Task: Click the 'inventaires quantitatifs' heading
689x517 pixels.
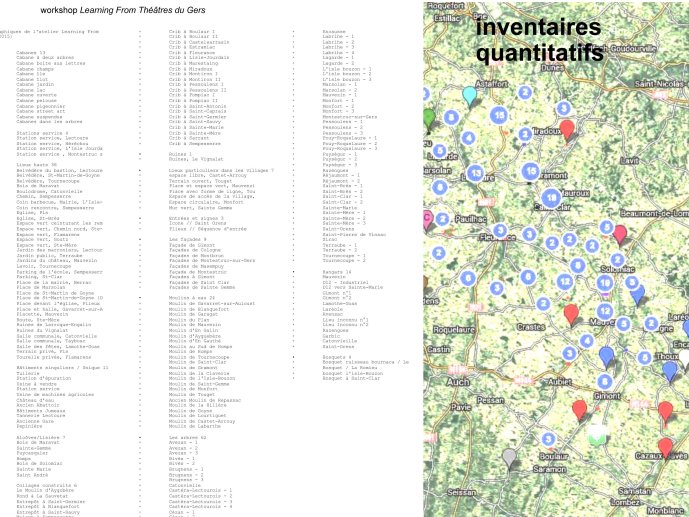Action: tap(540, 40)
